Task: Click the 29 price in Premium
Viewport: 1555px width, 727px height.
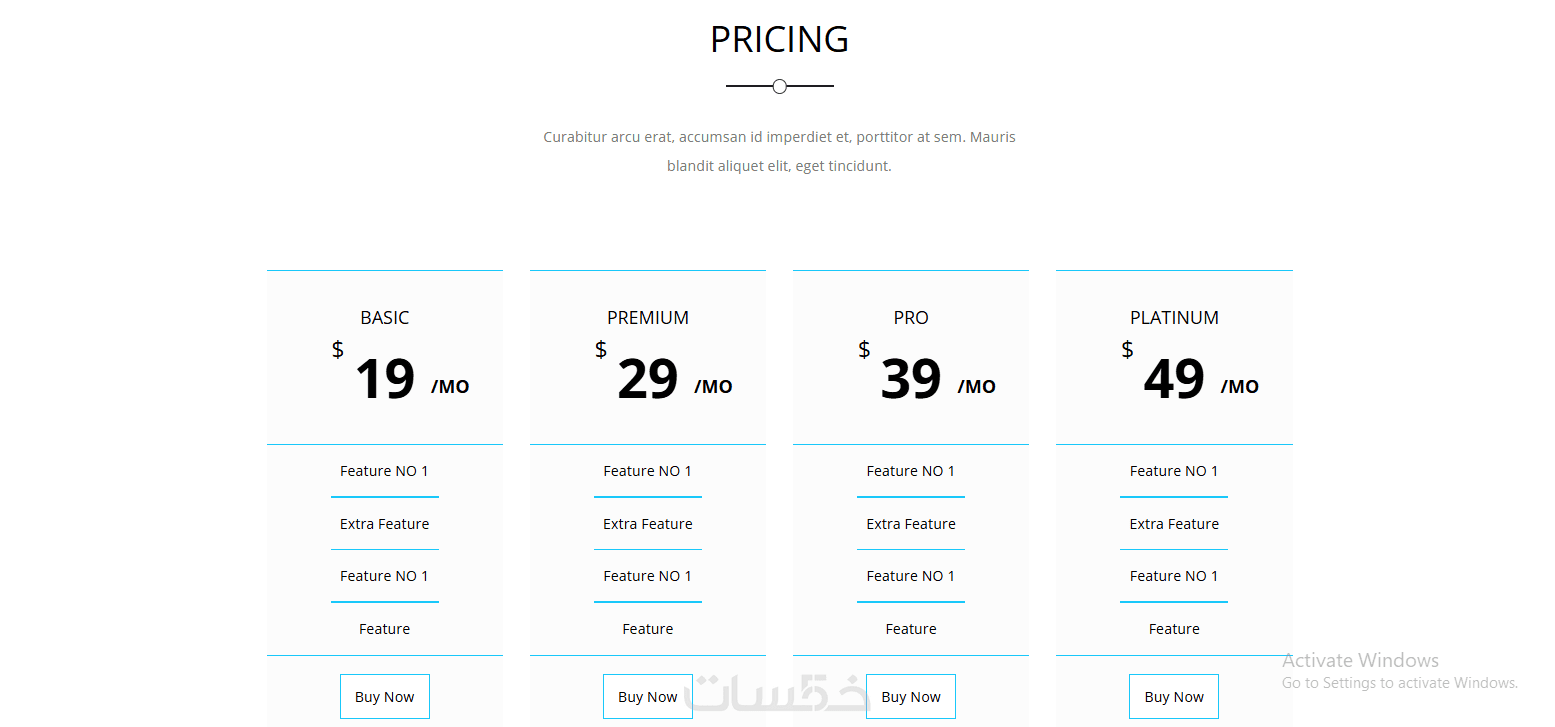Action: [x=648, y=379]
